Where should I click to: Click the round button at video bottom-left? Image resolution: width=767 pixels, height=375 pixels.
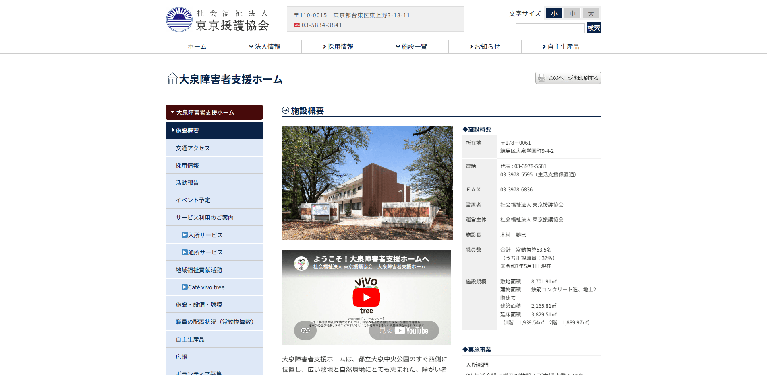click(305, 331)
